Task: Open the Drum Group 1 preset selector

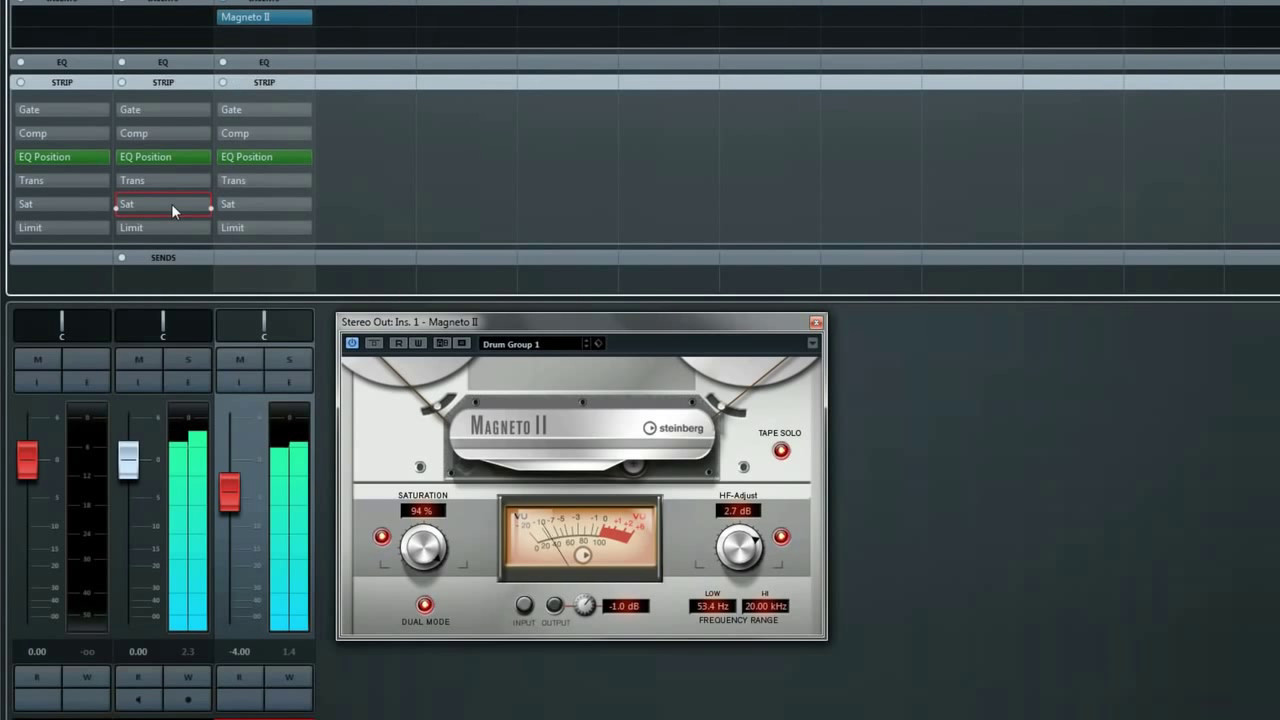Action: tap(530, 344)
